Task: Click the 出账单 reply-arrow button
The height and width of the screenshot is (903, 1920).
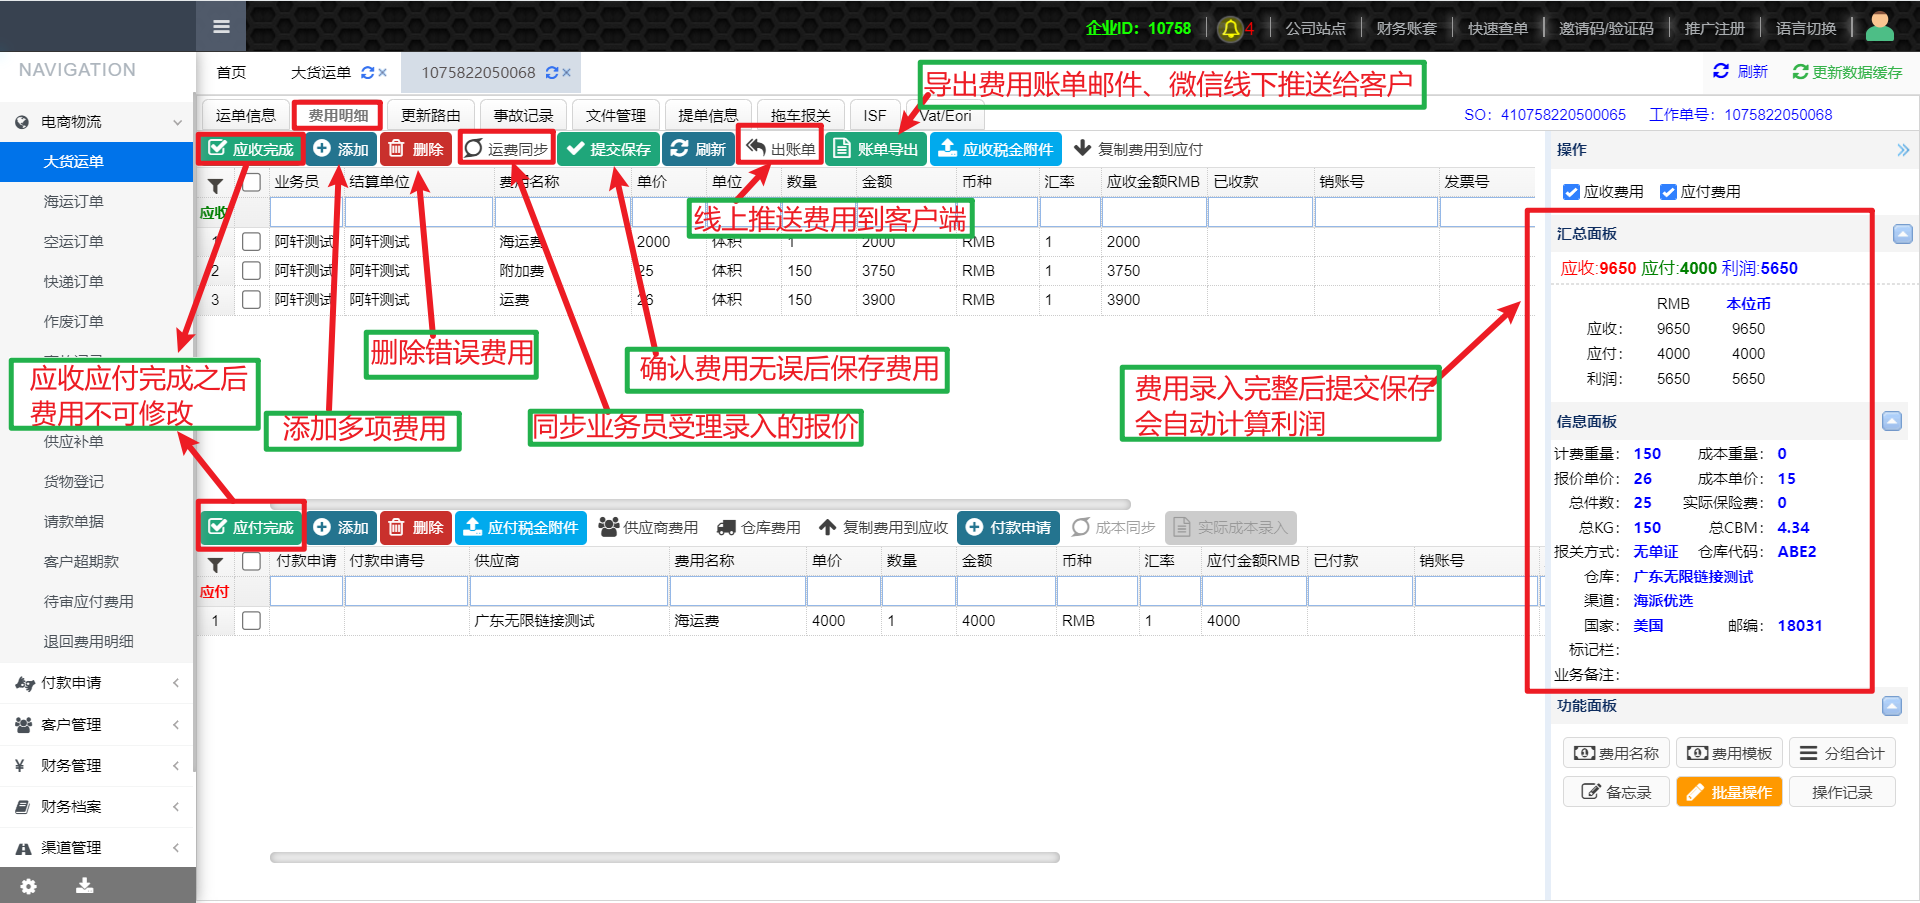Action: [x=780, y=149]
